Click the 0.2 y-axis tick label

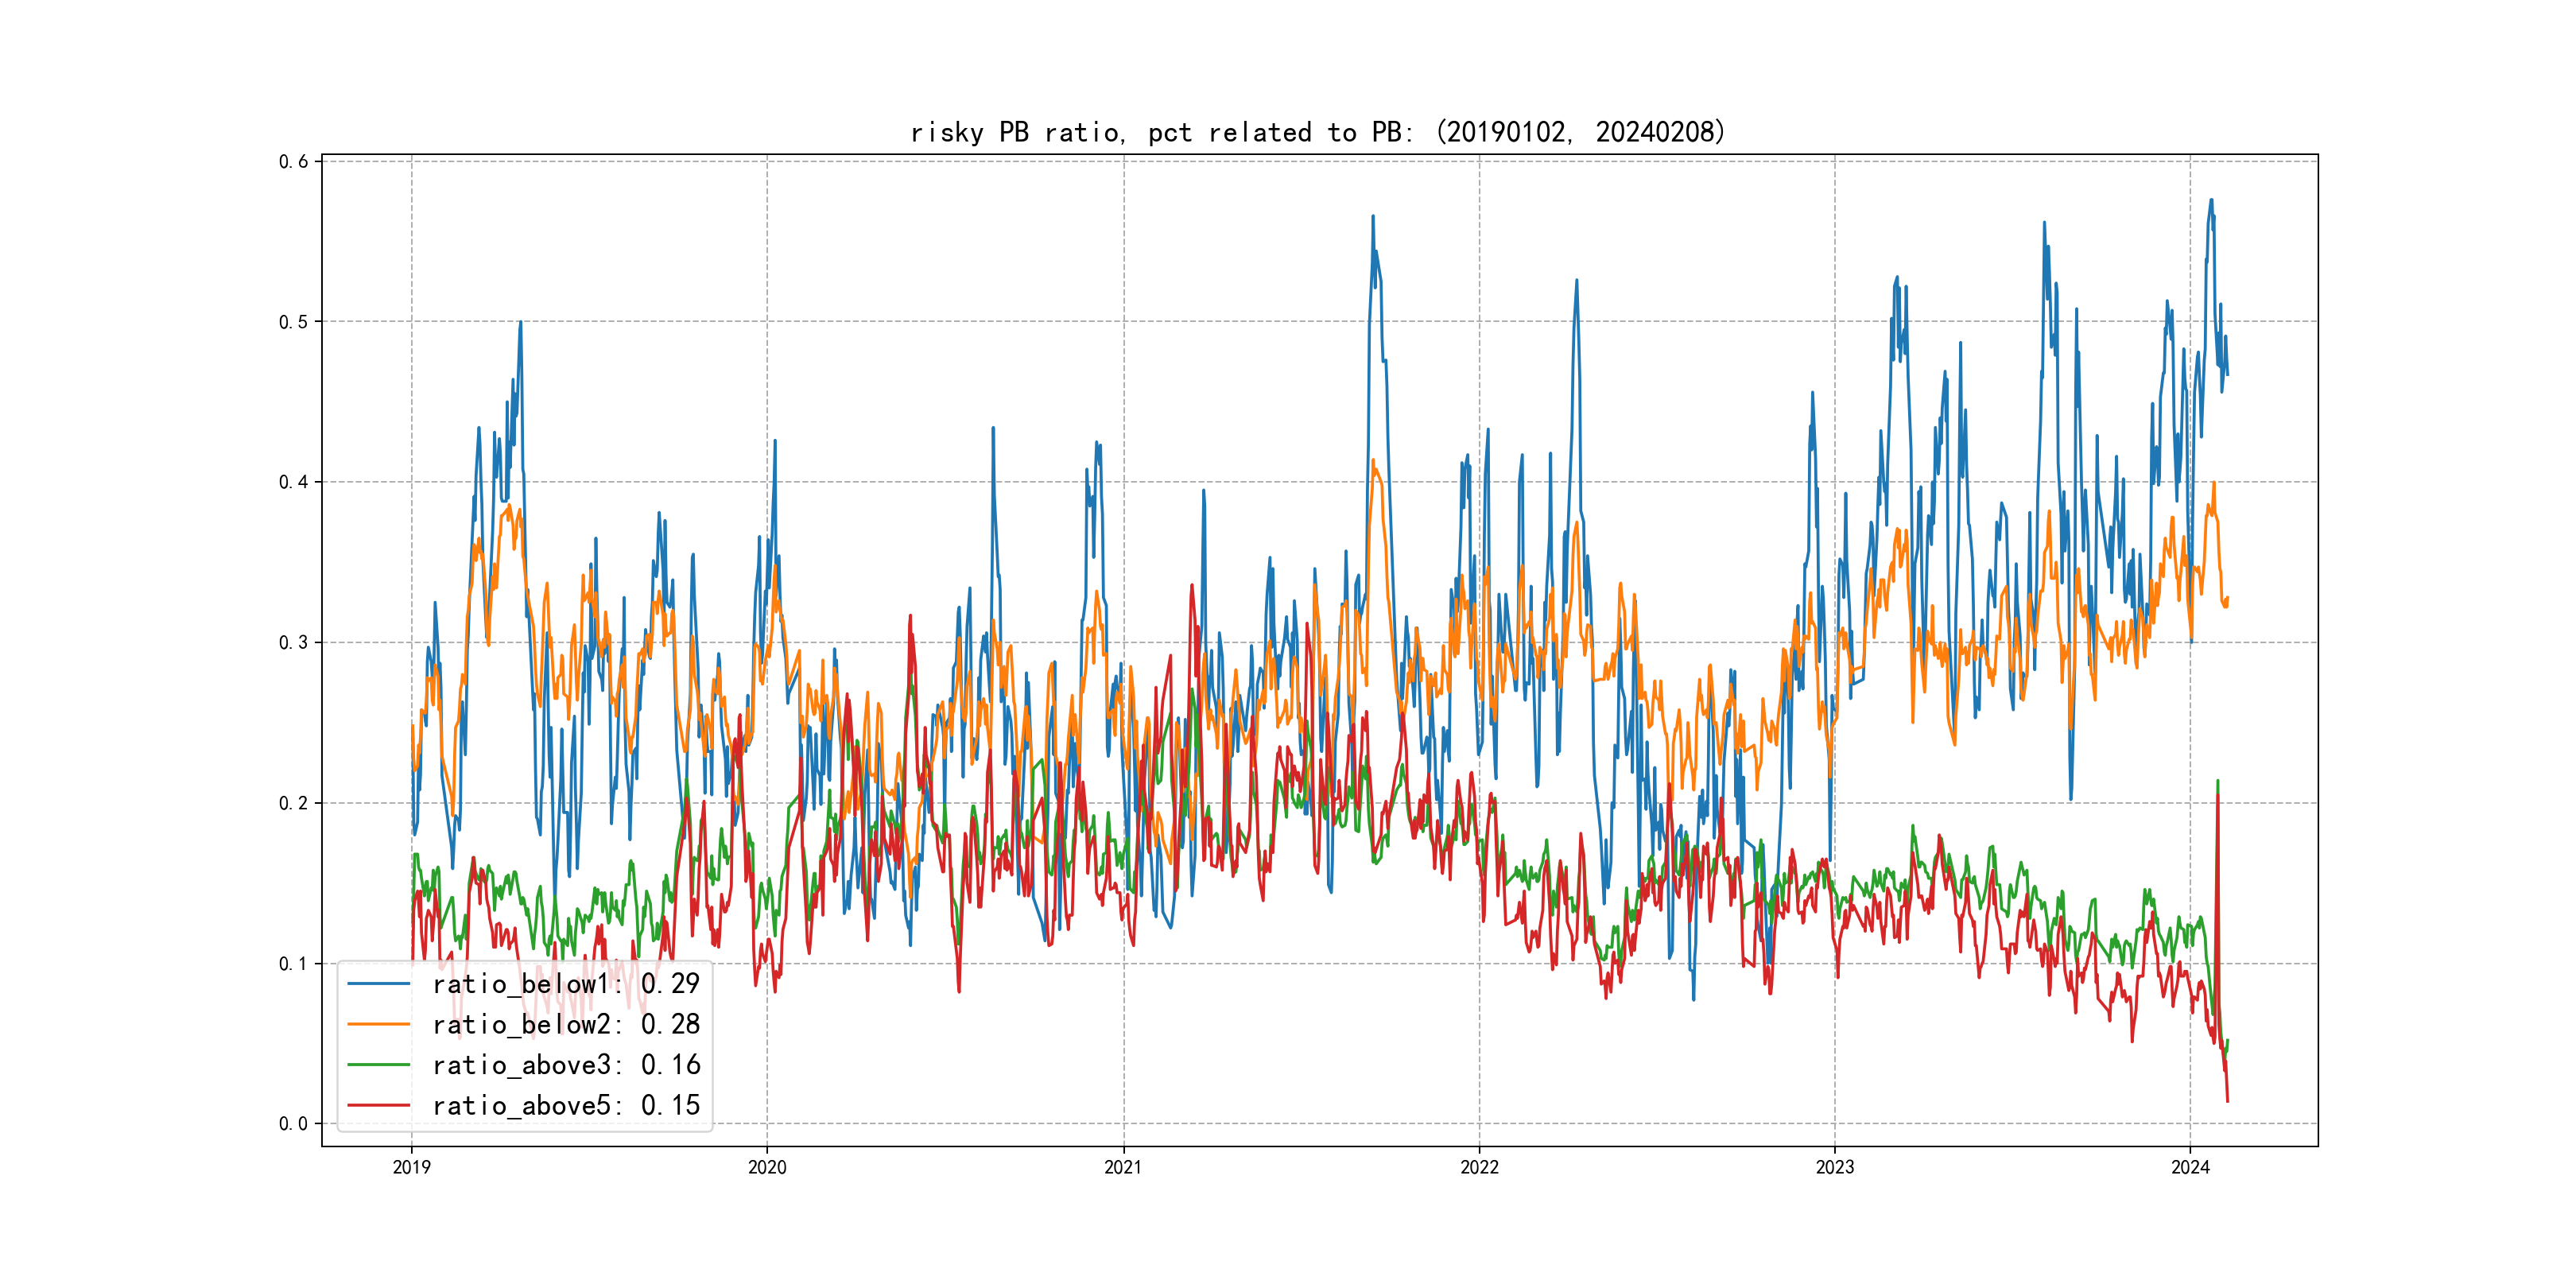pos(293,803)
